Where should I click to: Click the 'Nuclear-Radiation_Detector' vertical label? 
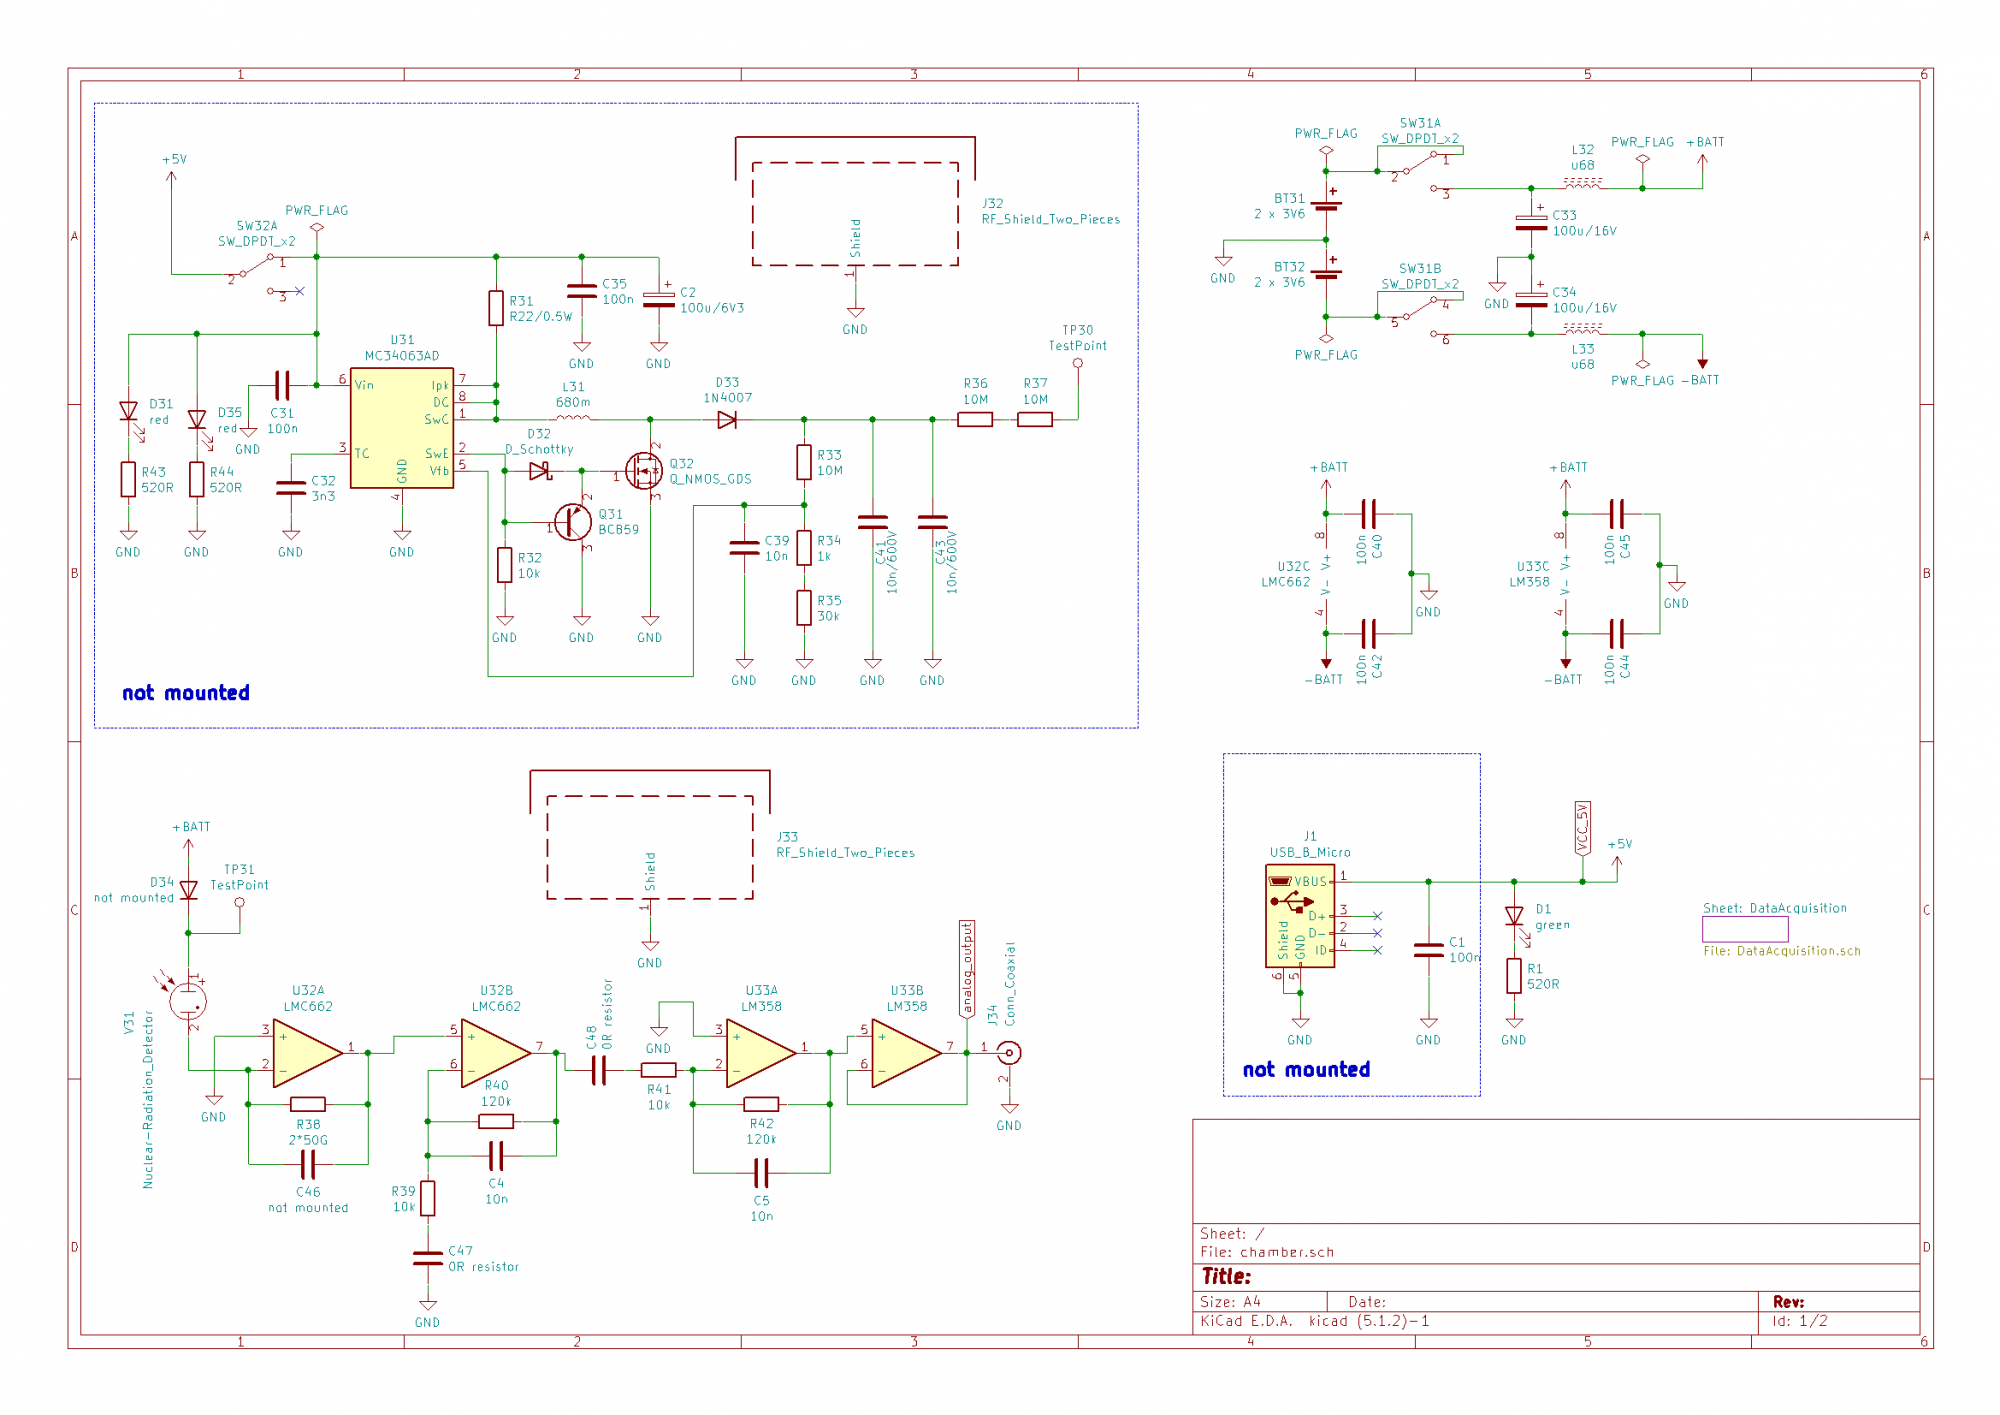point(148,1098)
